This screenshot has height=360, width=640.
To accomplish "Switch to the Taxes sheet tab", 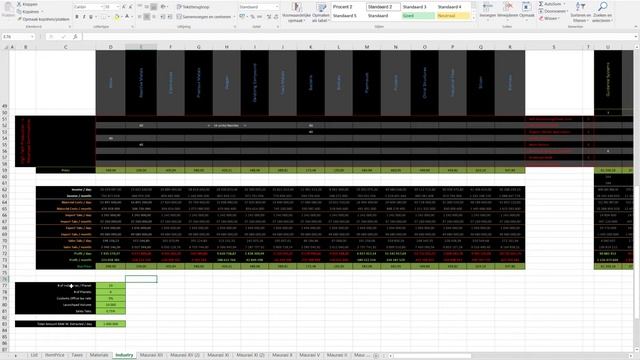I will (x=77, y=356).
